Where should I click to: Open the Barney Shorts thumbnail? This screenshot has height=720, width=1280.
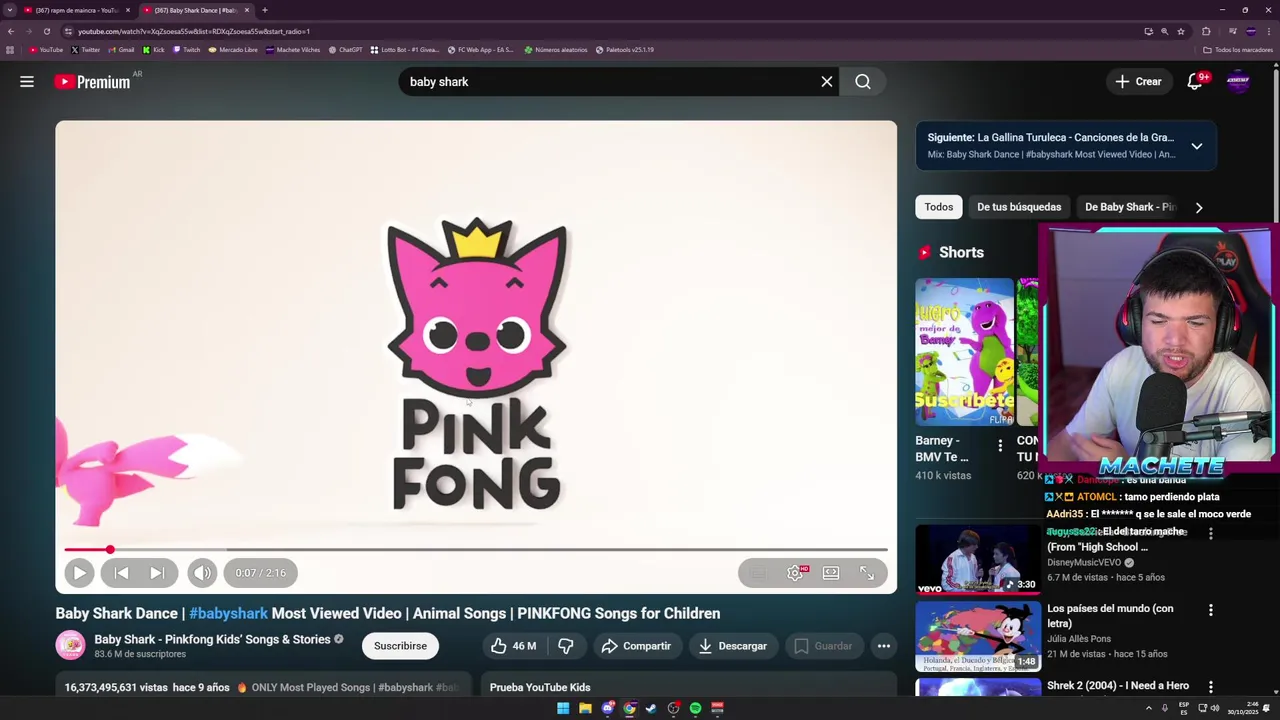(x=964, y=352)
